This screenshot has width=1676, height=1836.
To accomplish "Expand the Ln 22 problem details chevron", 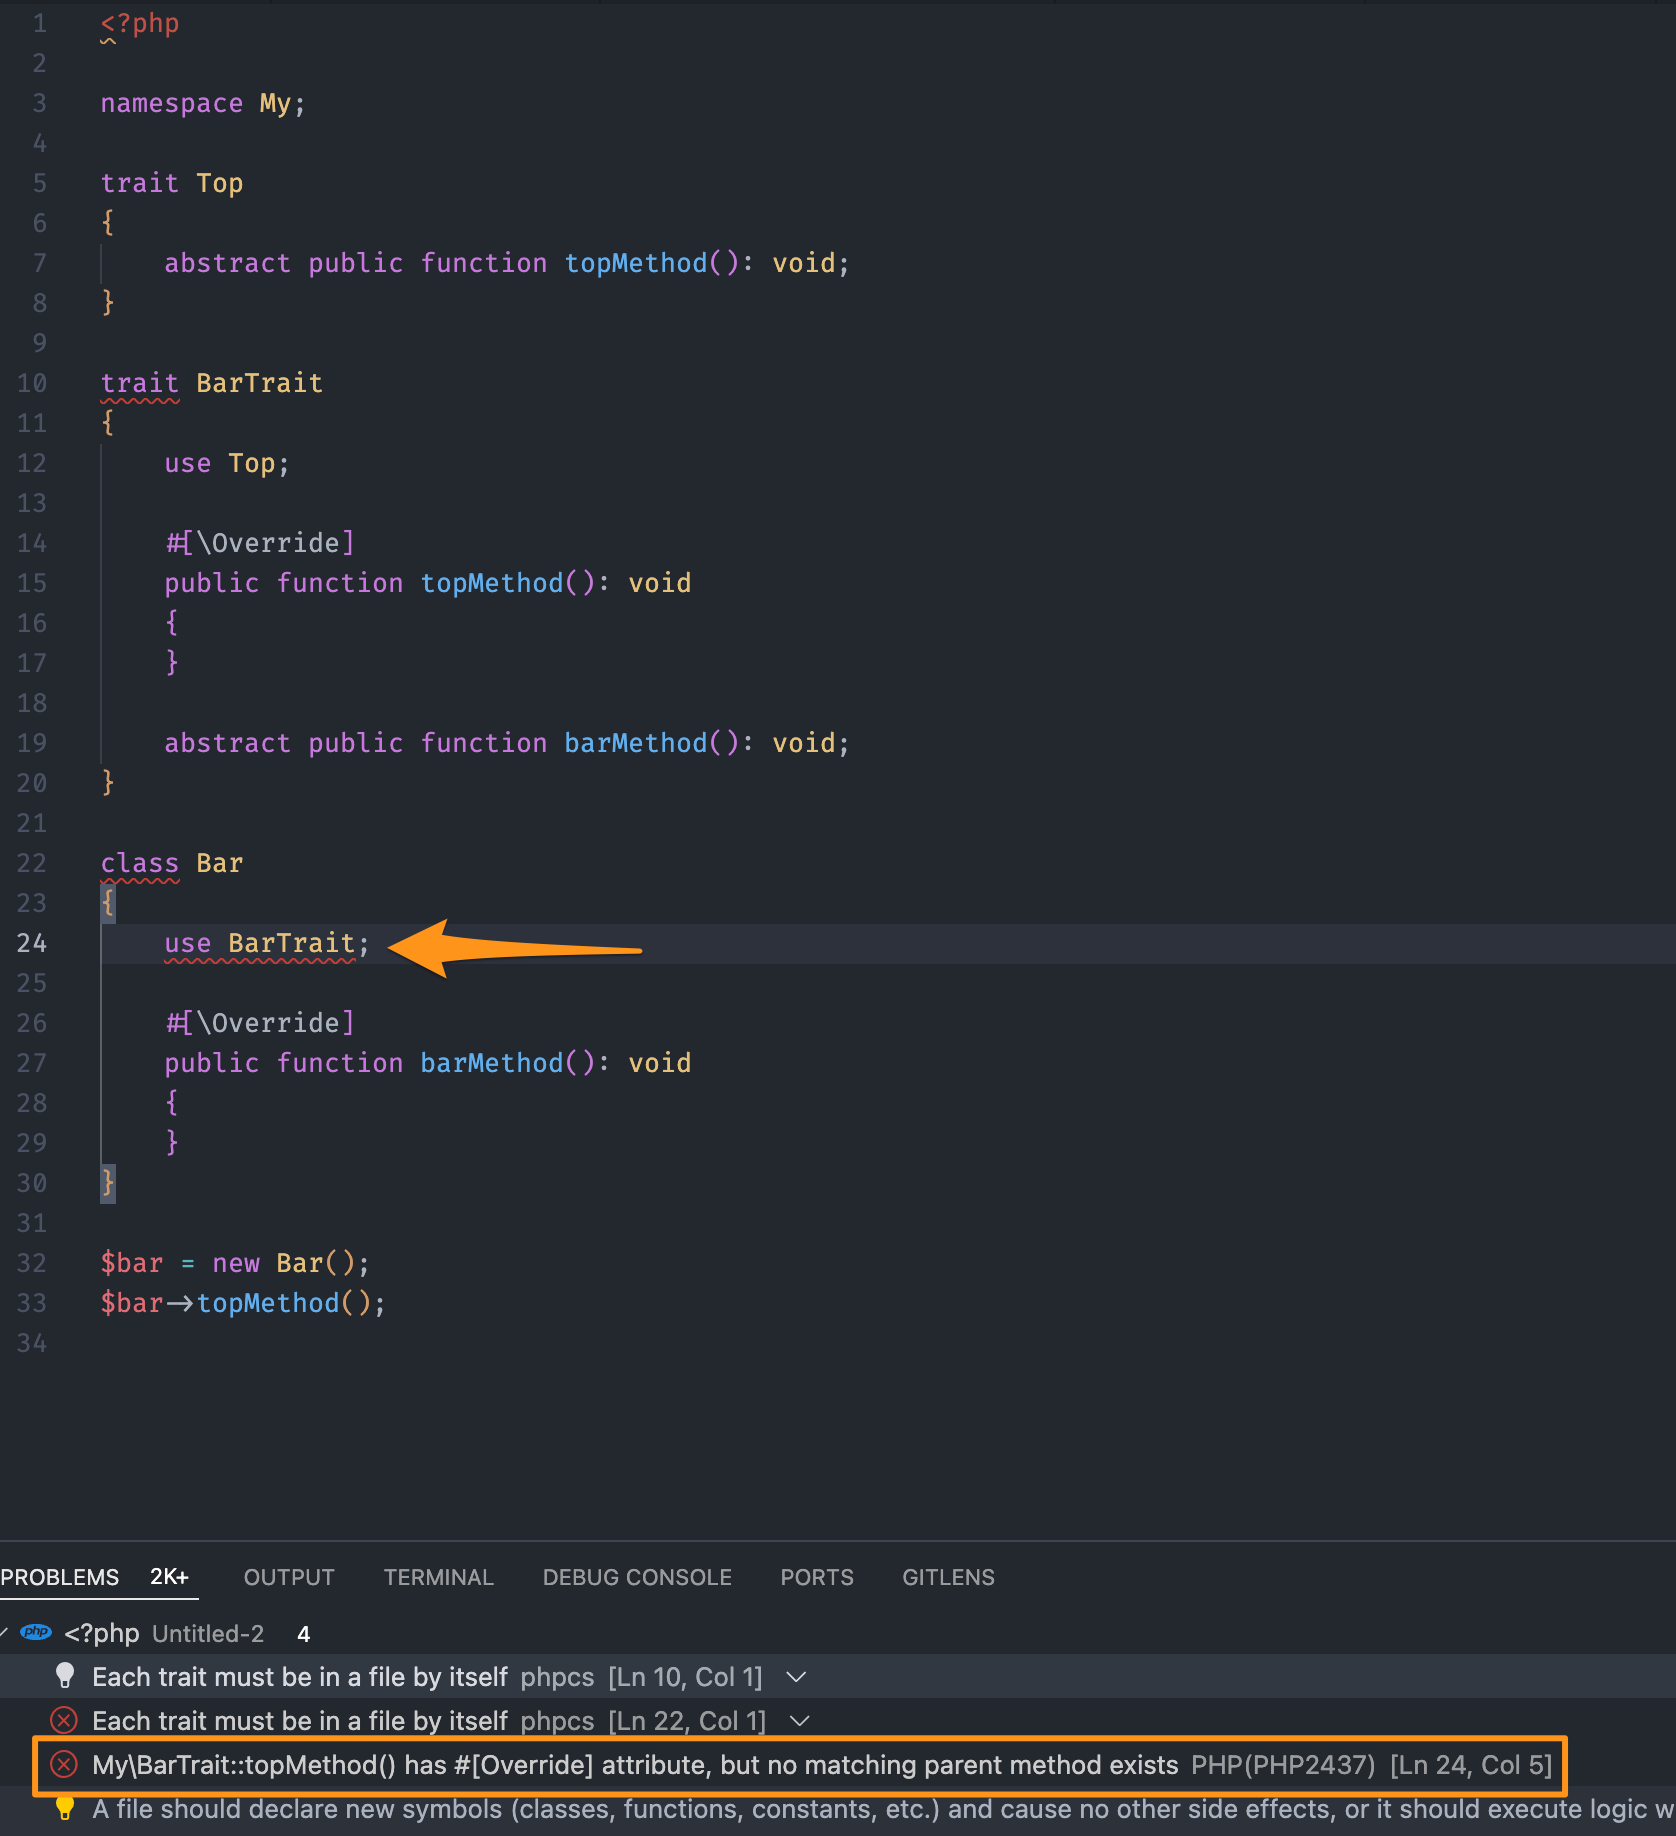I will (x=799, y=1721).
